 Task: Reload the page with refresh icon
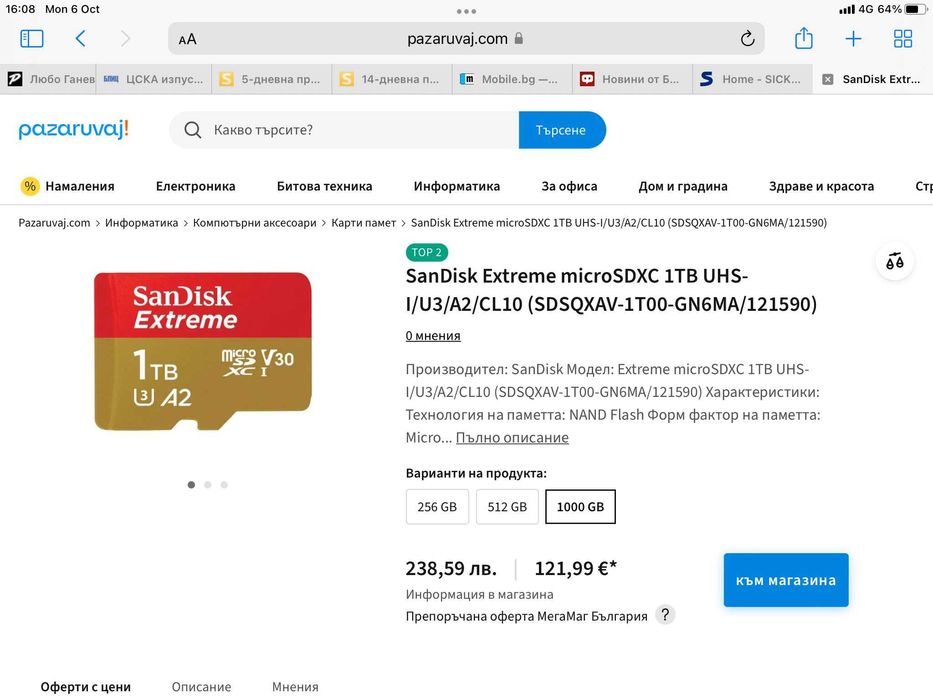[x=747, y=39]
